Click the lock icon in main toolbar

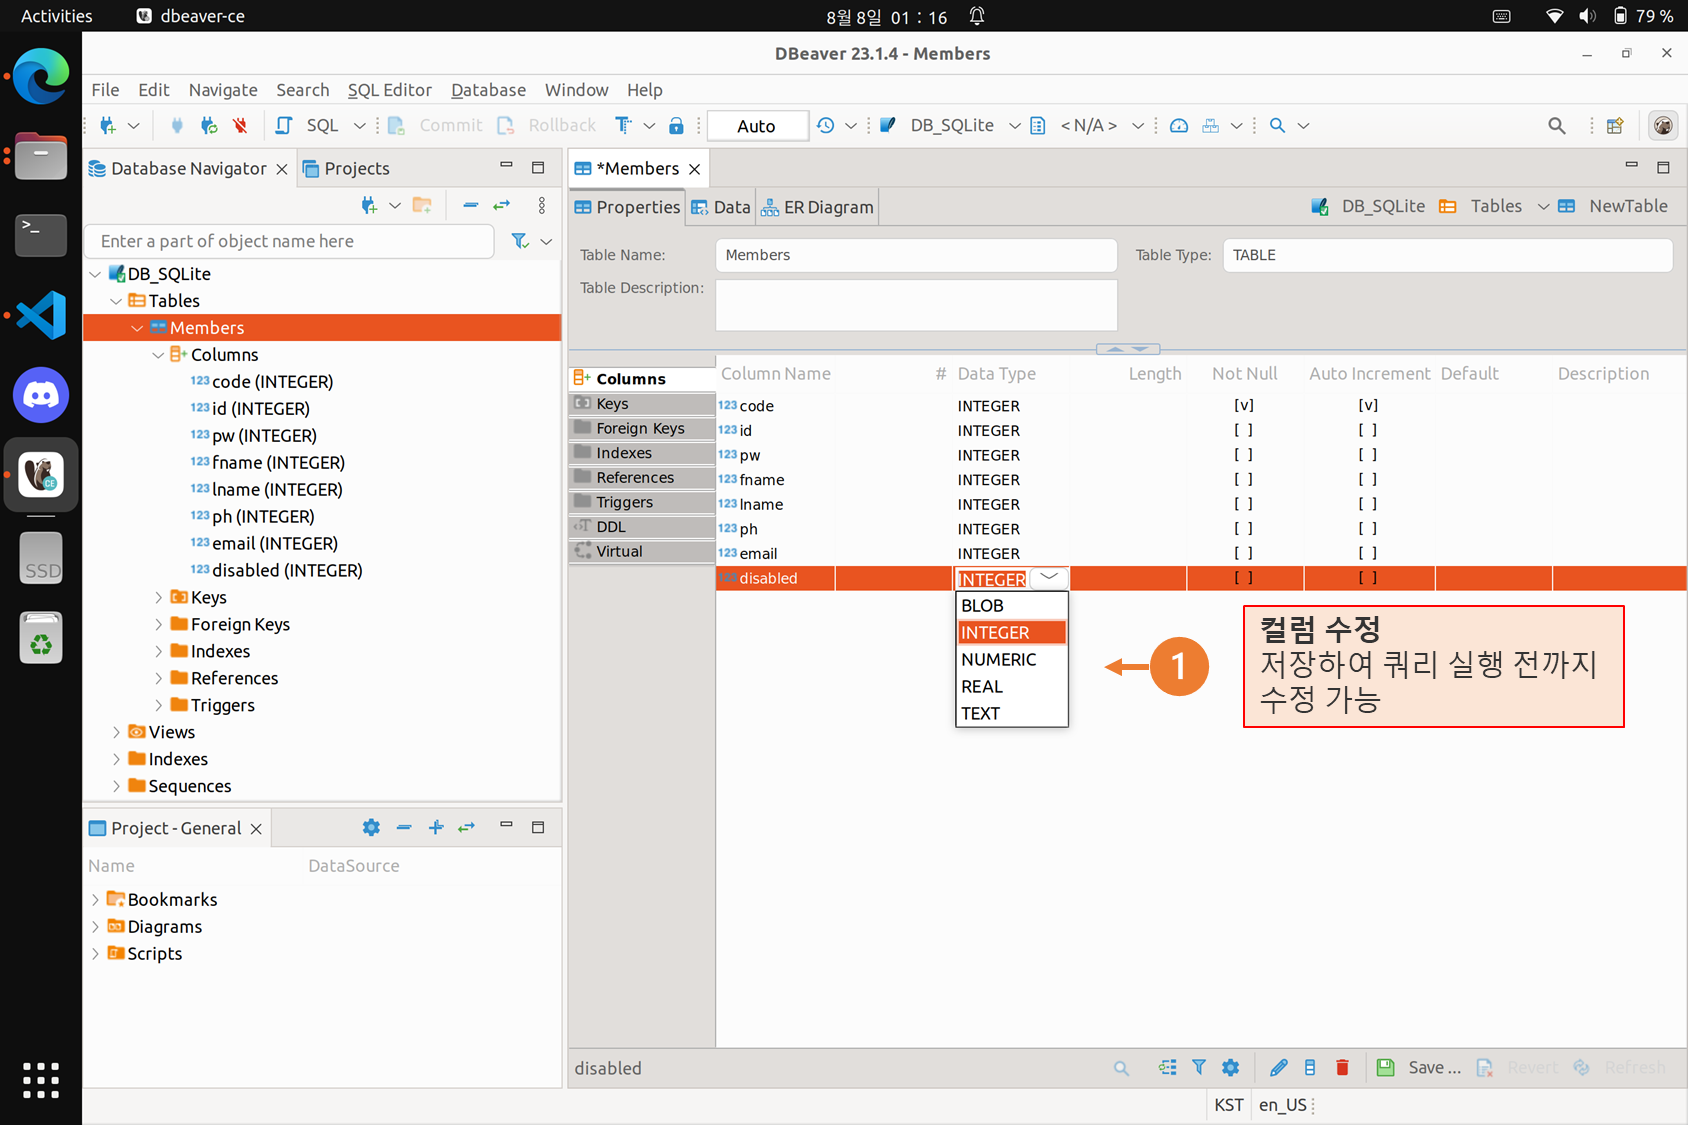tap(676, 125)
